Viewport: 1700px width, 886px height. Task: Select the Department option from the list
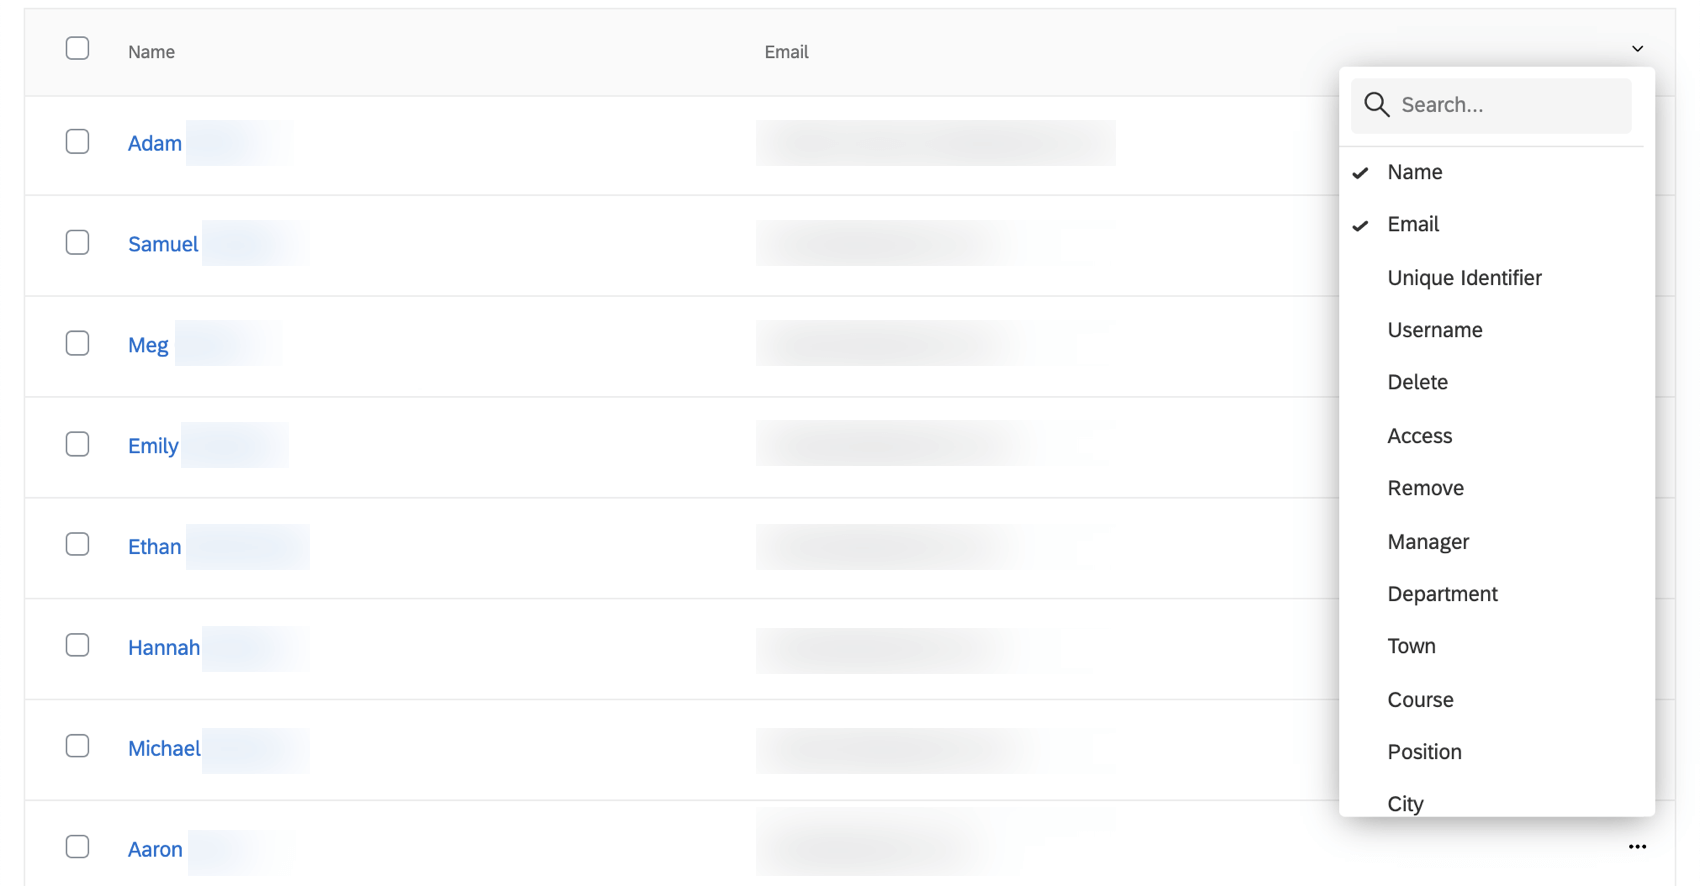point(1442,593)
